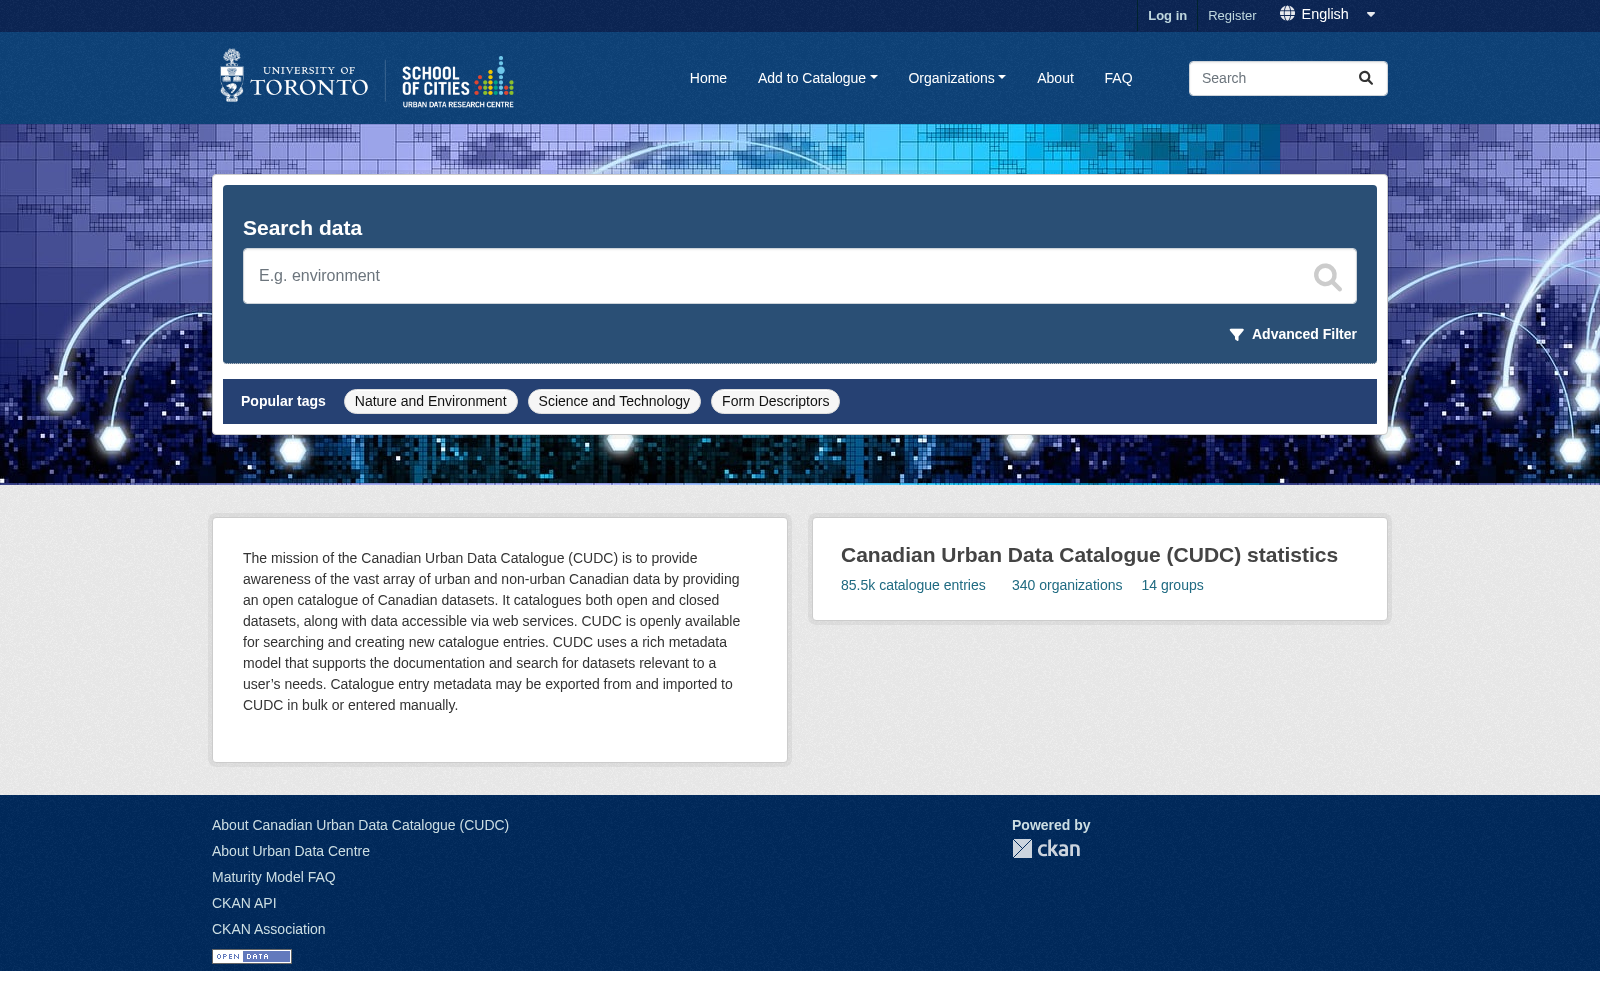
Task: Click the Search data heading
Action: coord(302,228)
